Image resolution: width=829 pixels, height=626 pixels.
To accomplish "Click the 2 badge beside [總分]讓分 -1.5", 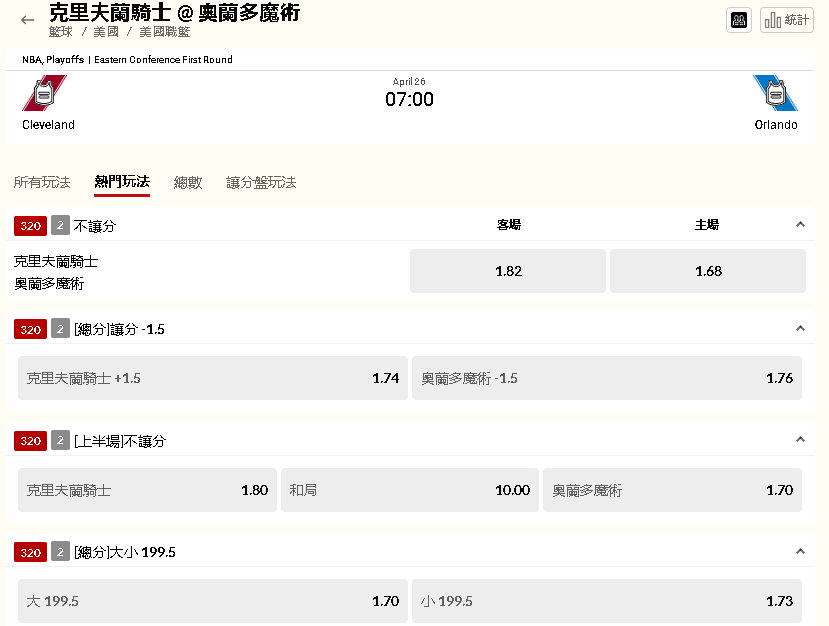I will 60,329.
